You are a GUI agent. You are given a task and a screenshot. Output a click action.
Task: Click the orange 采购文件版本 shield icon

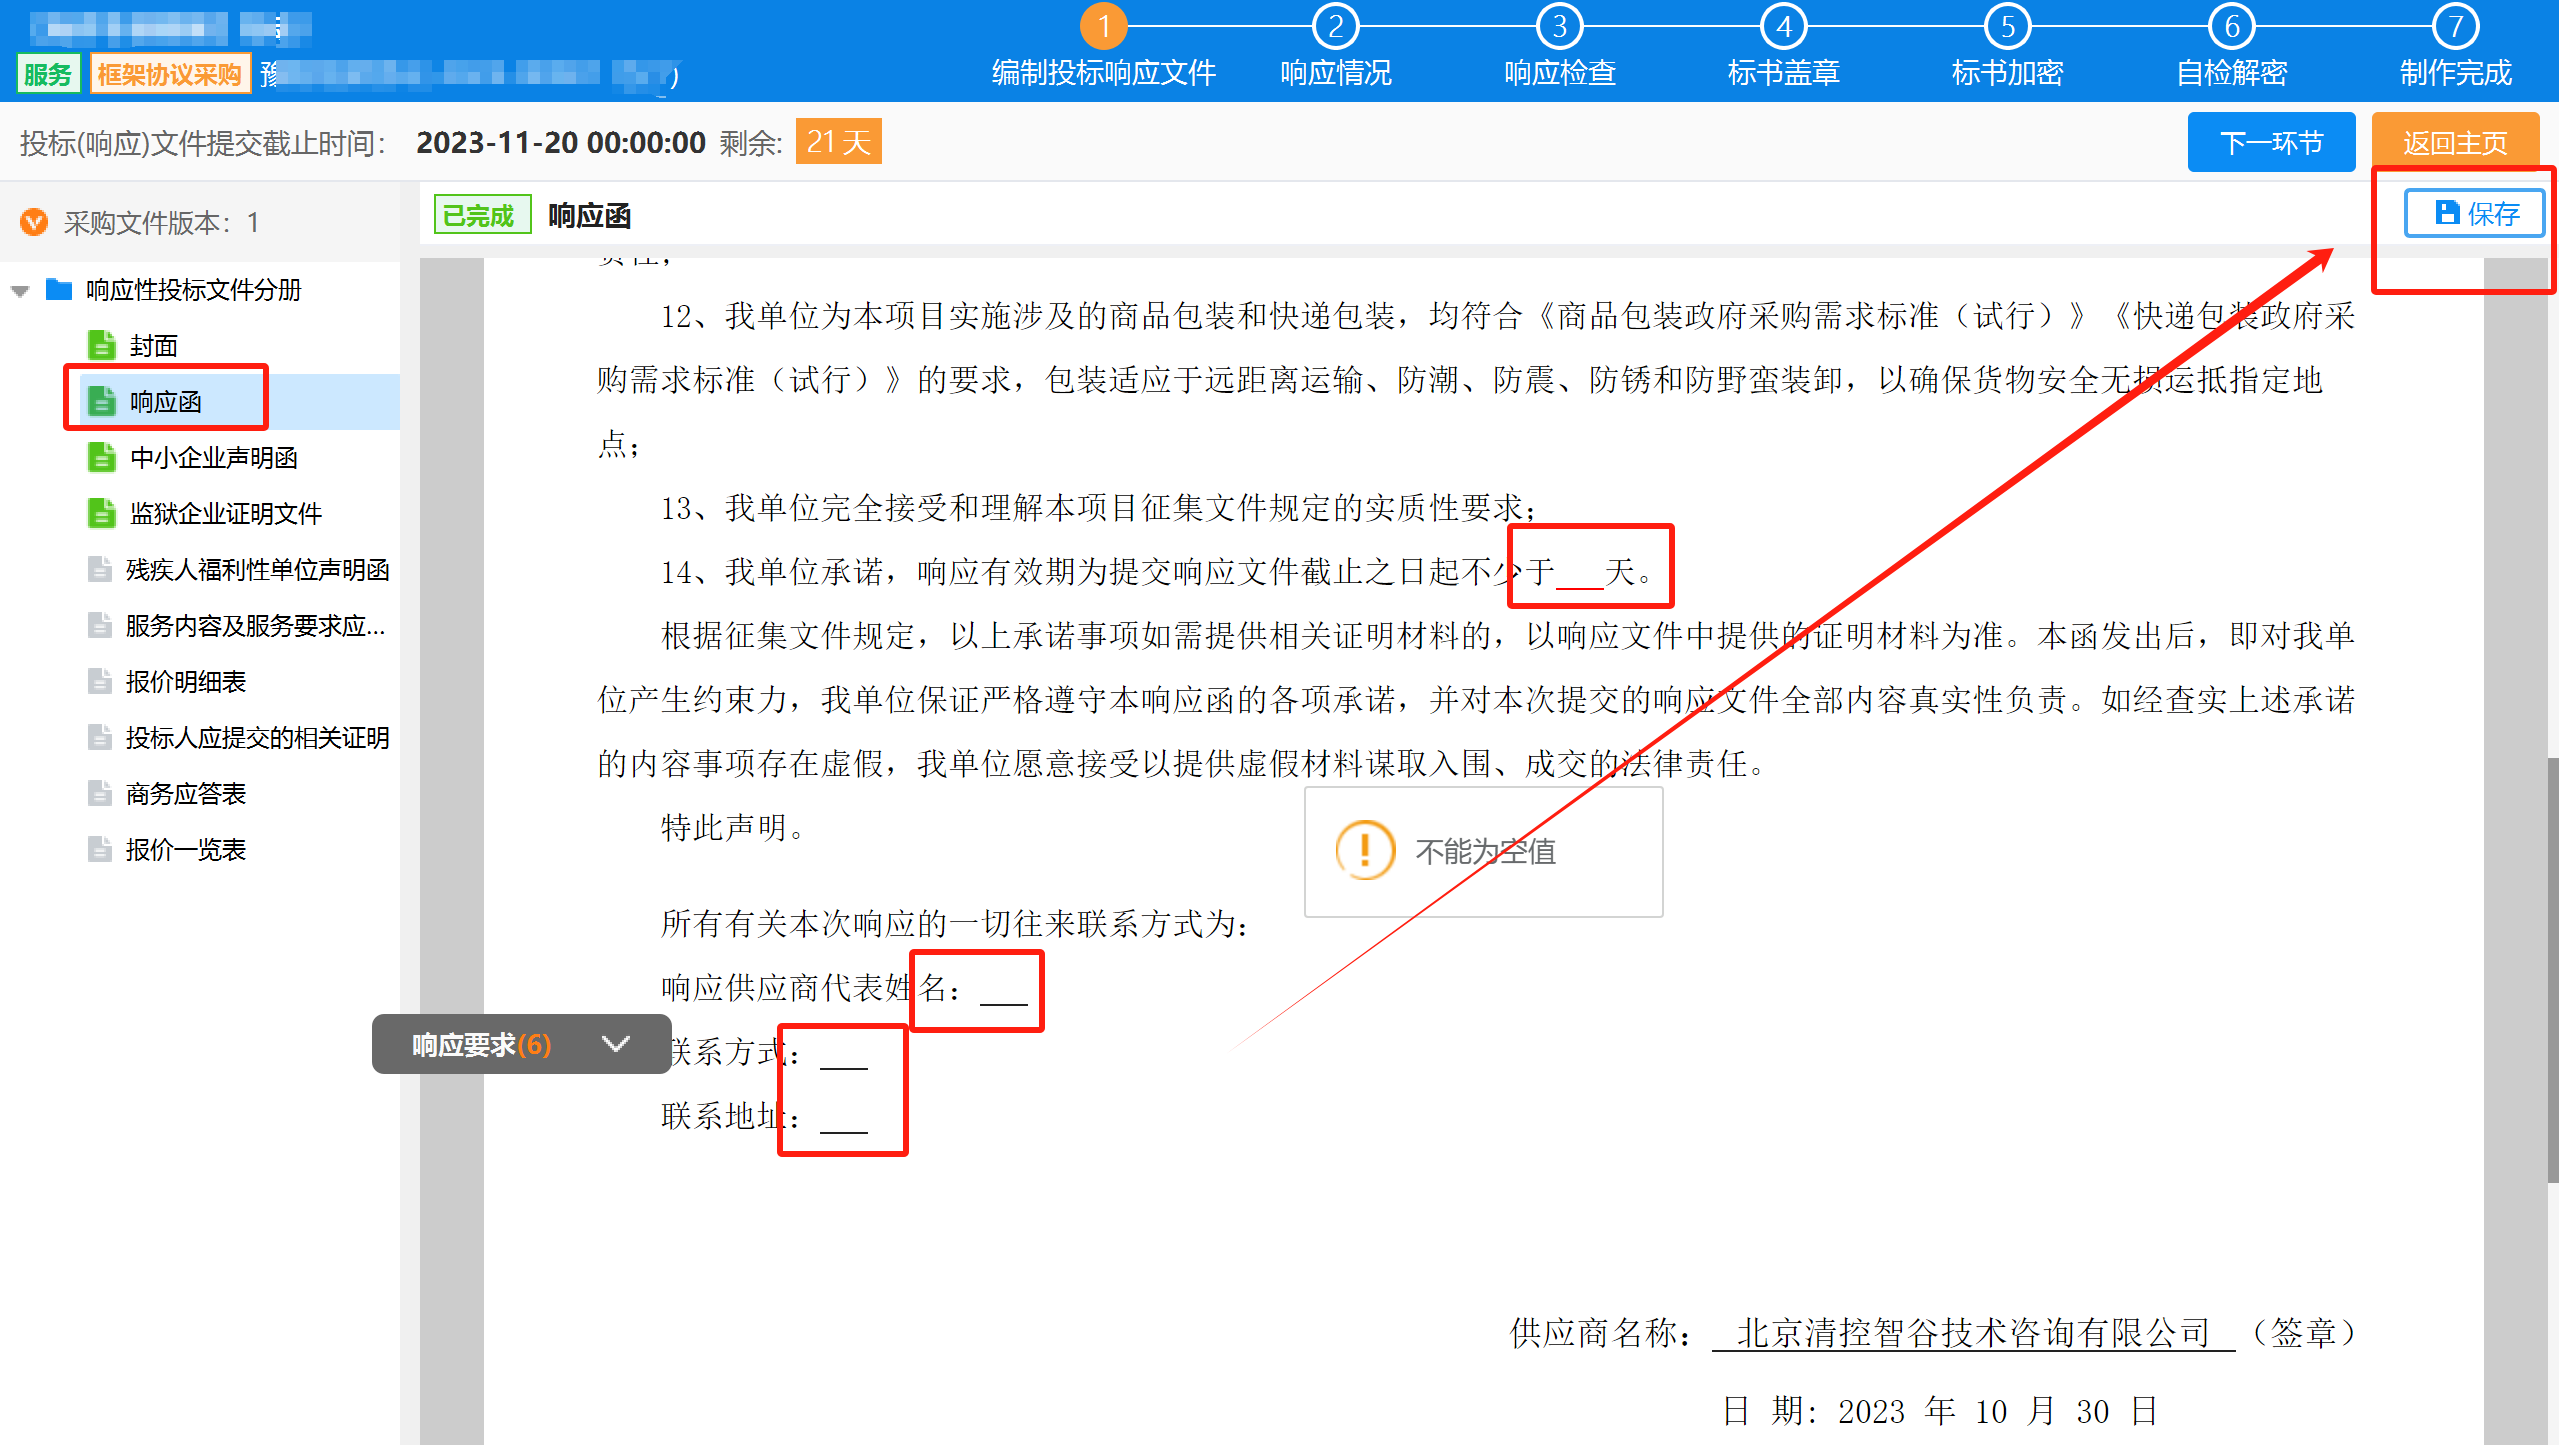[x=34, y=221]
